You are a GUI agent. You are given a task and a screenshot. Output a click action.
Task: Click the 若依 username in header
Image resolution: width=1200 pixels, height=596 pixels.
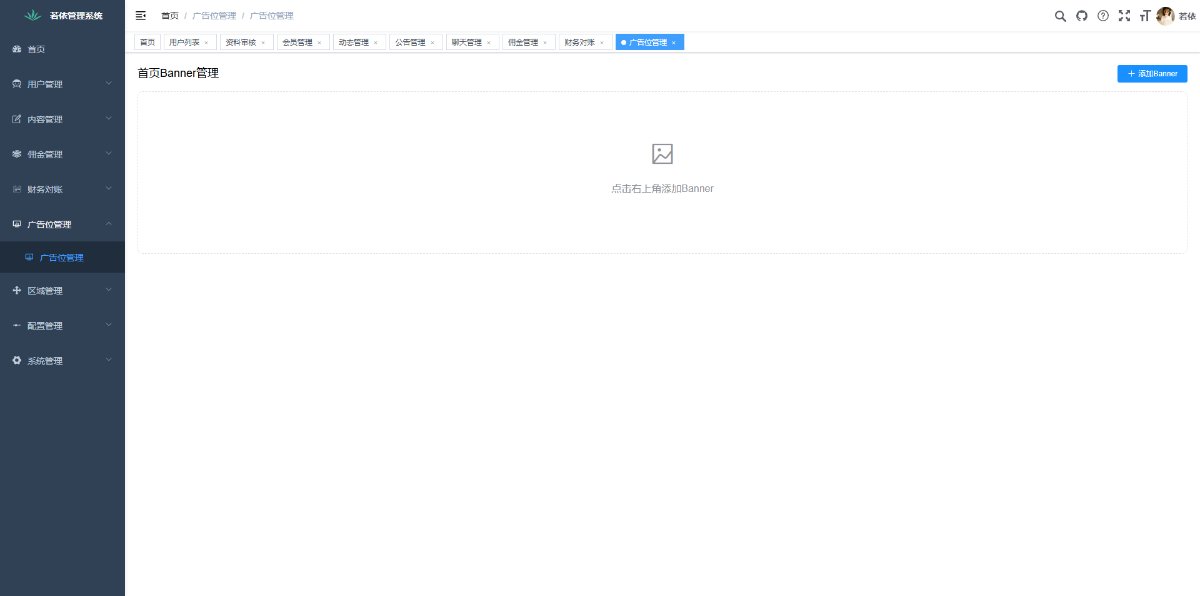1186,16
